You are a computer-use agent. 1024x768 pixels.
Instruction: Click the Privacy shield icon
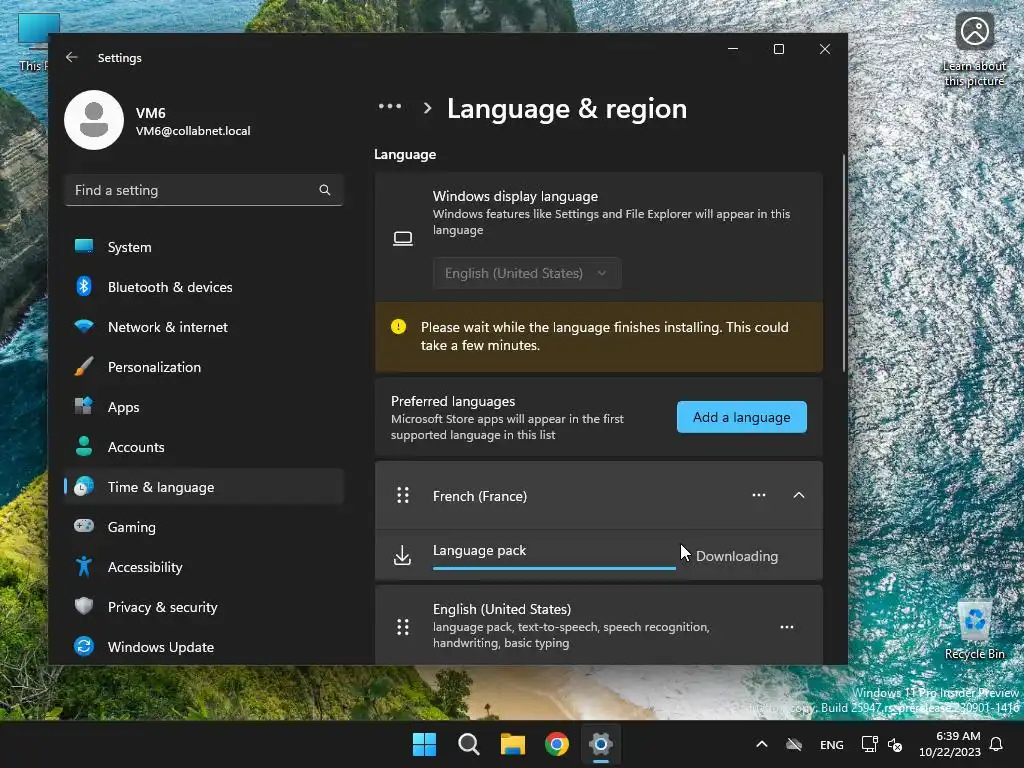[x=84, y=606]
